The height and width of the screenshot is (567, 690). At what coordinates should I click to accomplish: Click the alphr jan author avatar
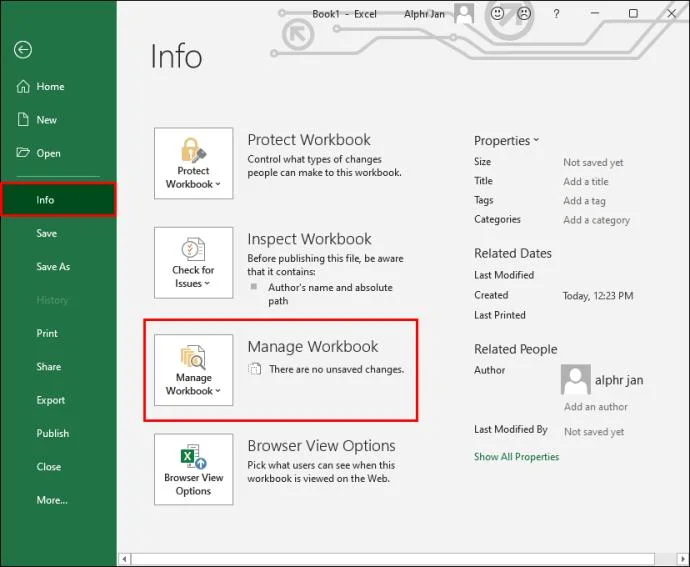click(x=576, y=379)
